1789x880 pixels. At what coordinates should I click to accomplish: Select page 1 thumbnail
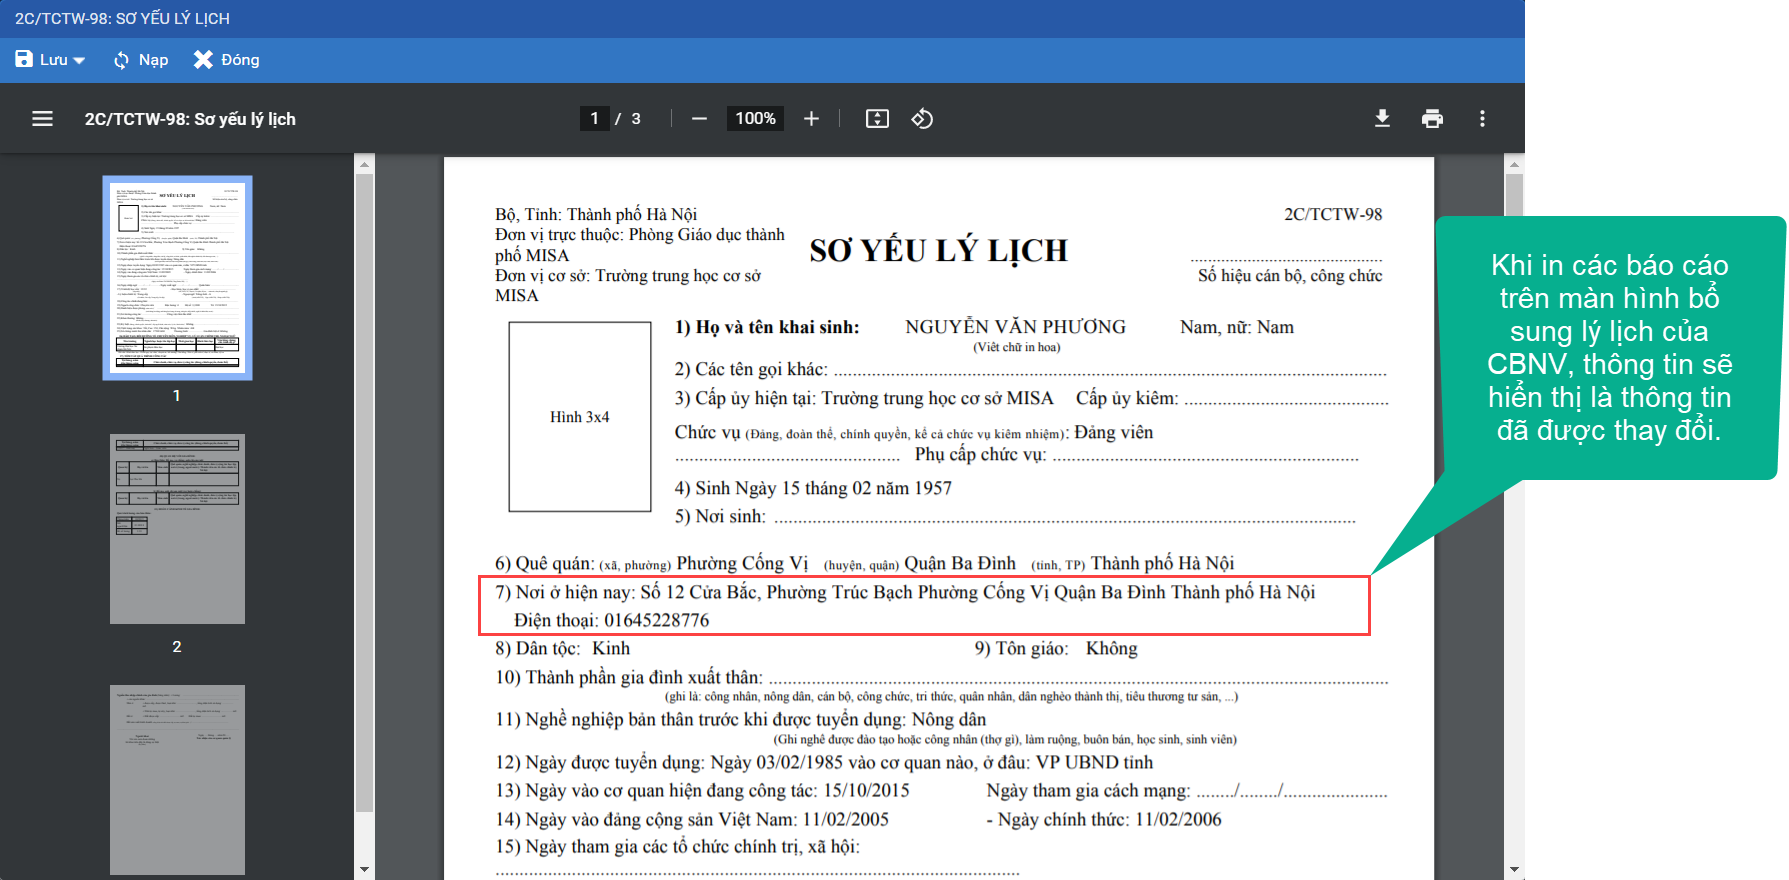tap(177, 278)
